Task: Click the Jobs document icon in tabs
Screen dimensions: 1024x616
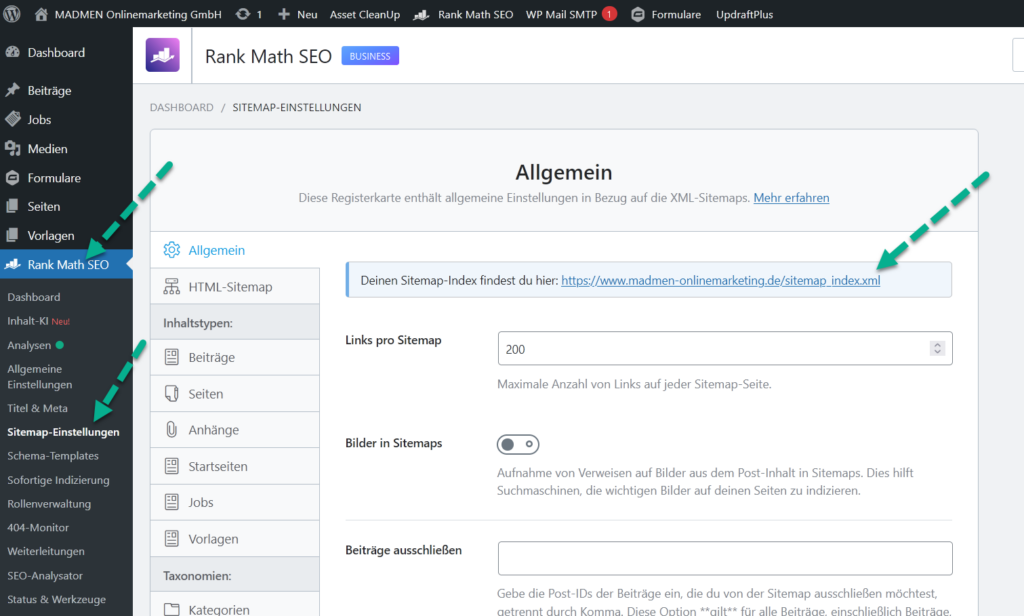Action: [x=172, y=502]
